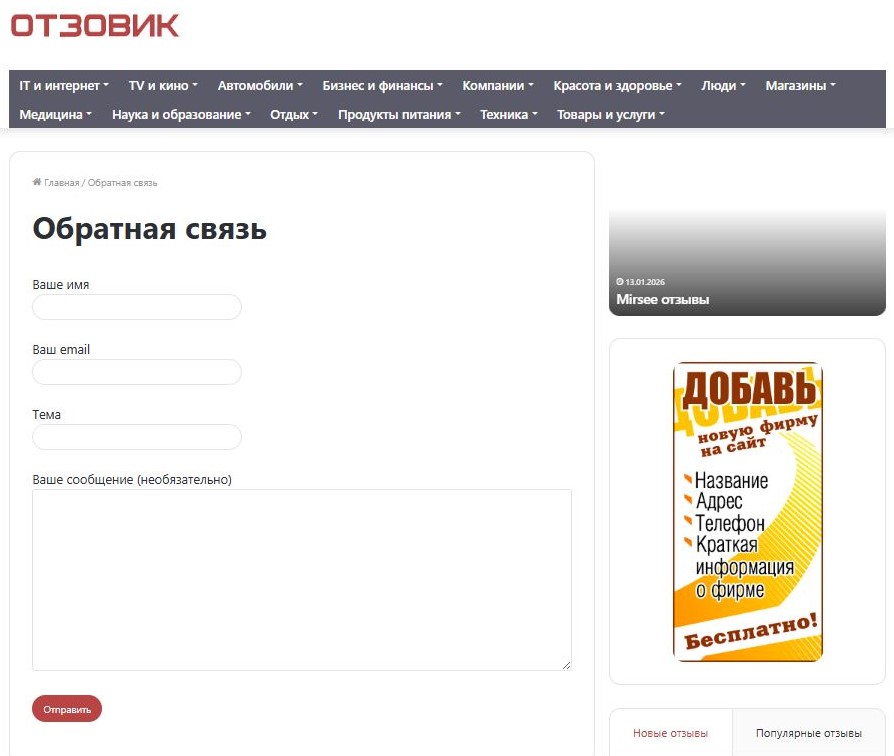
Task: Click the Ваше сообщение text area
Action: (x=302, y=580)
